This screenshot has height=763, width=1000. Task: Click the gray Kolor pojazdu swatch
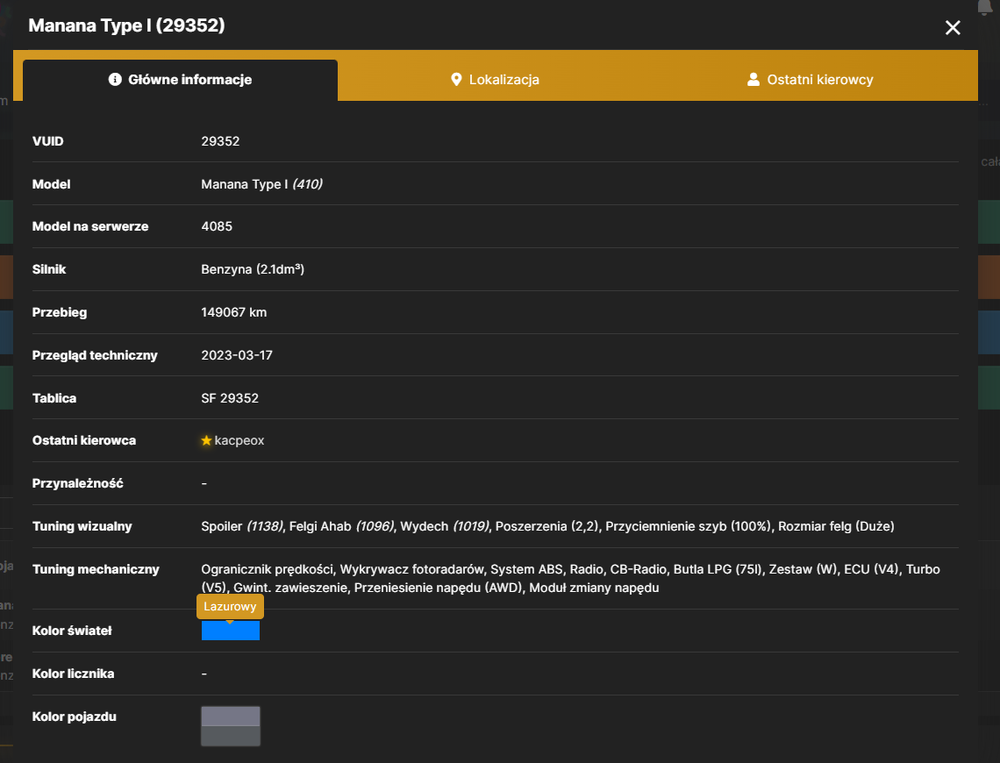[230, 726]
